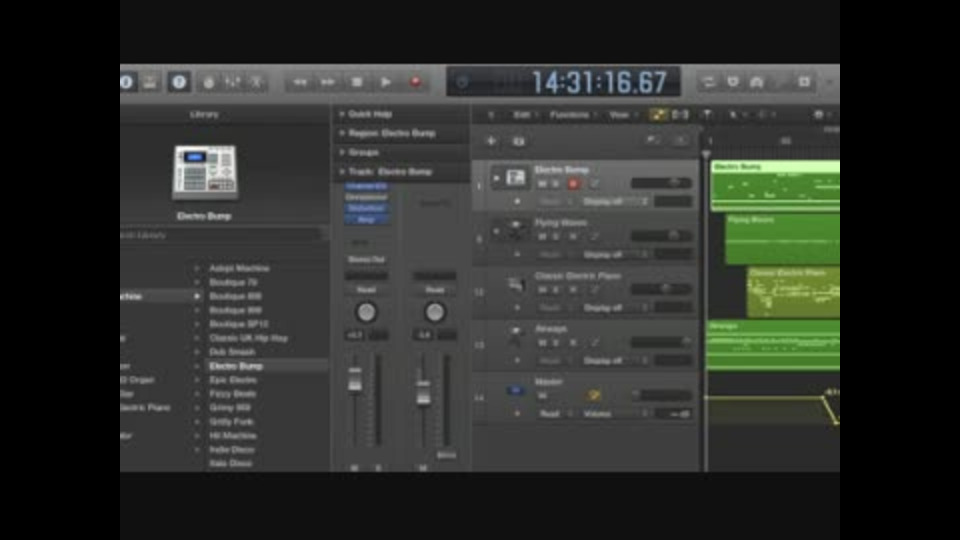Click the fast-forward transport button
Image resolution: width=960 pixels, height=540 pixels.
coord(328,82)
